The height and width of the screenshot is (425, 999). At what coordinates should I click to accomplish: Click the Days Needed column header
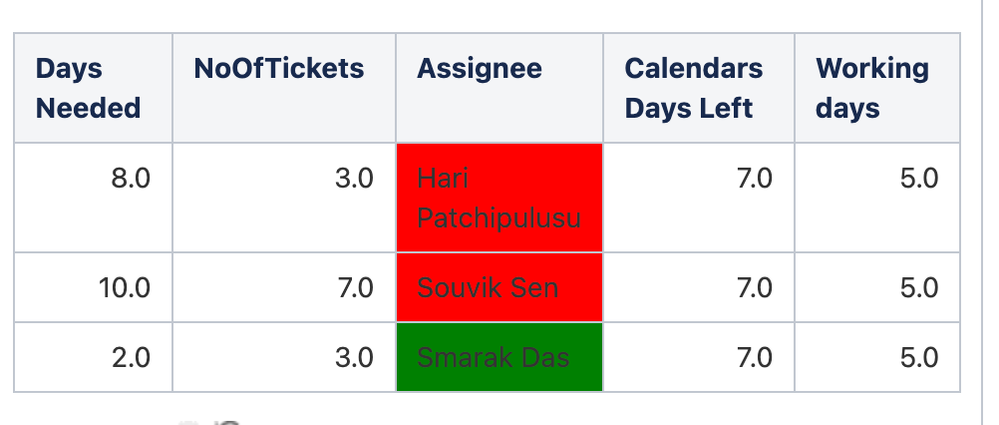(x=93, y=88)
